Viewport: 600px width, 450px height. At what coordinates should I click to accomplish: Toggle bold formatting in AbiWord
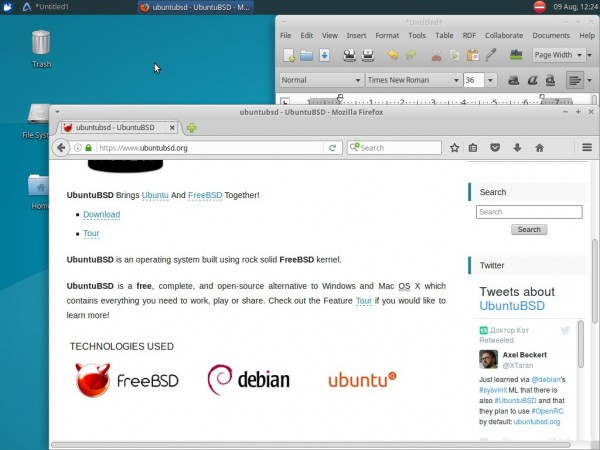click(514, 80)
